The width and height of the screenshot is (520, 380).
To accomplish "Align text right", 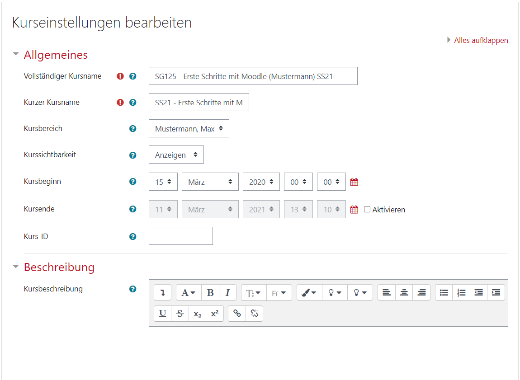I will point(421,293).
